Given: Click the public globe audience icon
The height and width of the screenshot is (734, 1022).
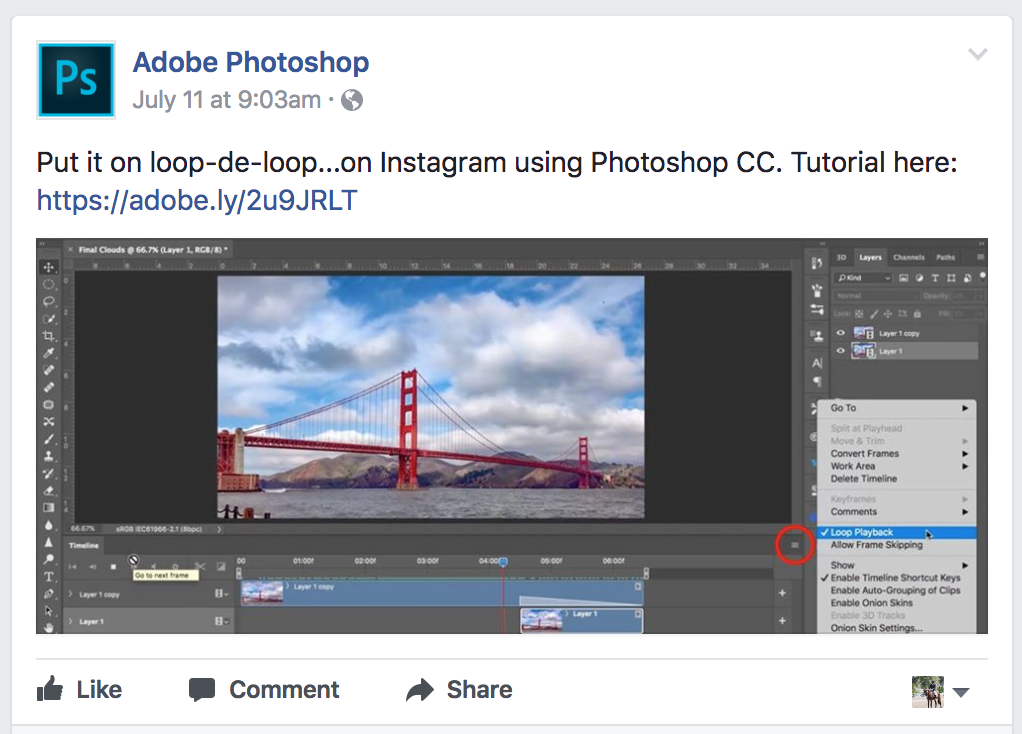Looking at the screenshot, I should (x=352, y=100).
